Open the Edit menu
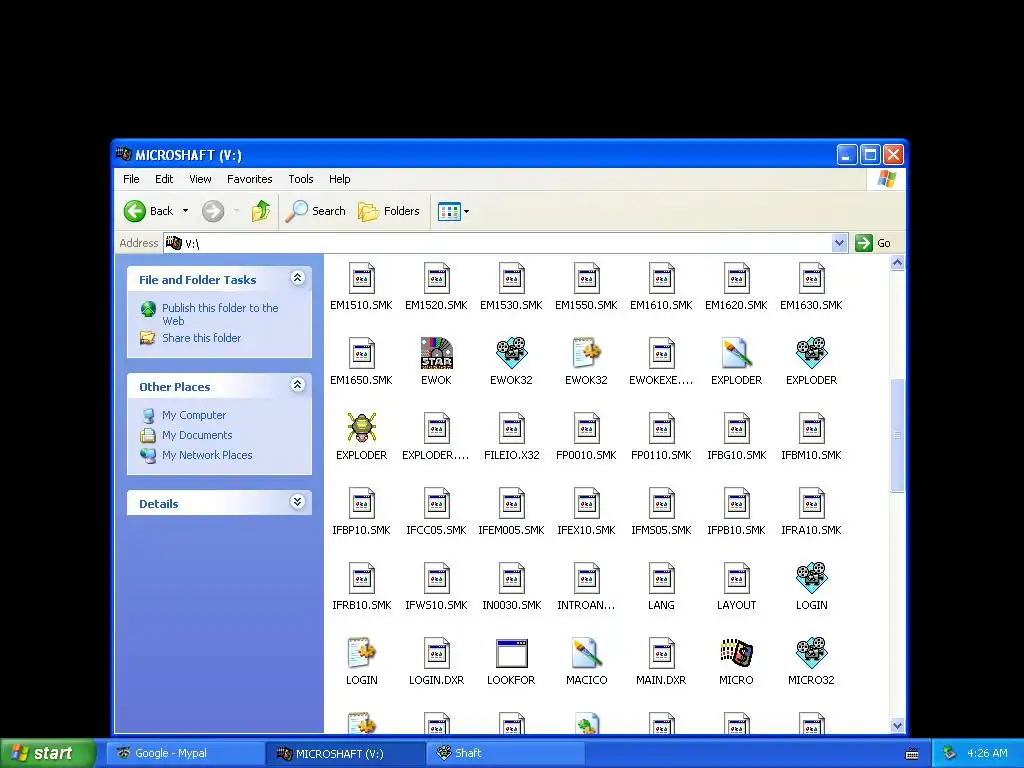This screenshot has width=1024, height=768. [164, 179]
